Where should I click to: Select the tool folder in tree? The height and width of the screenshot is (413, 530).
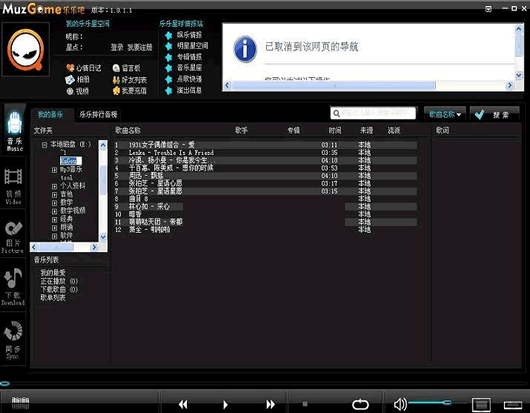click(67, 178)
